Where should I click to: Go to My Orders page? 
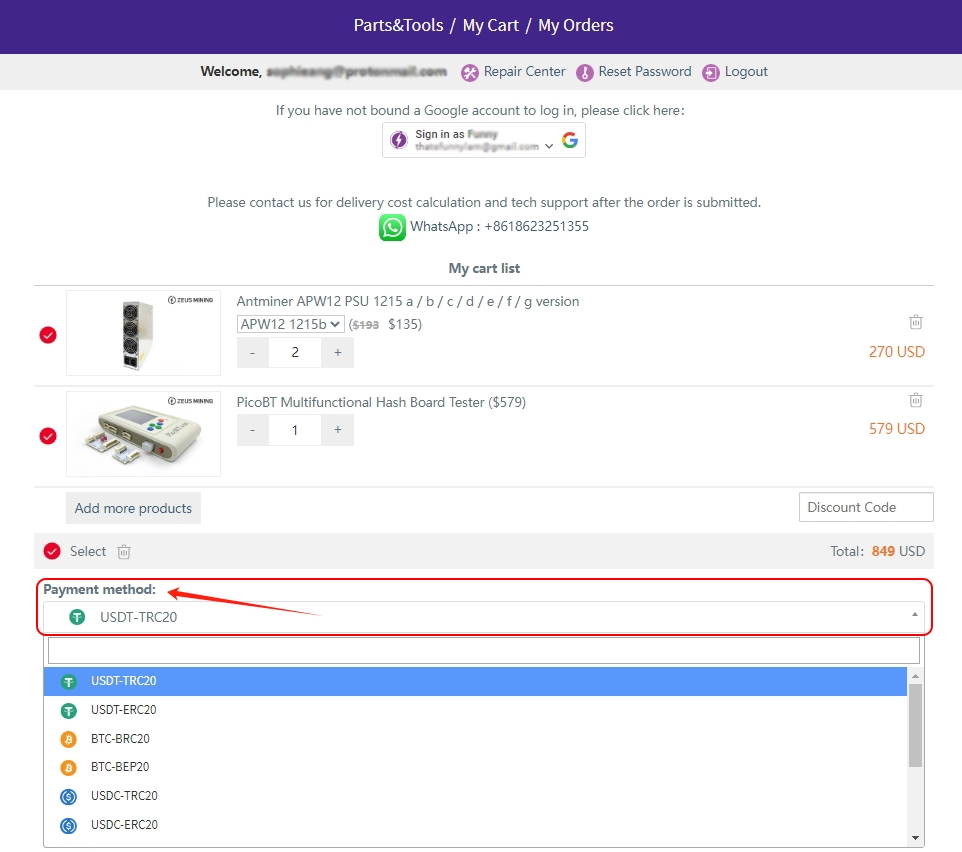[x=576, y=26]
